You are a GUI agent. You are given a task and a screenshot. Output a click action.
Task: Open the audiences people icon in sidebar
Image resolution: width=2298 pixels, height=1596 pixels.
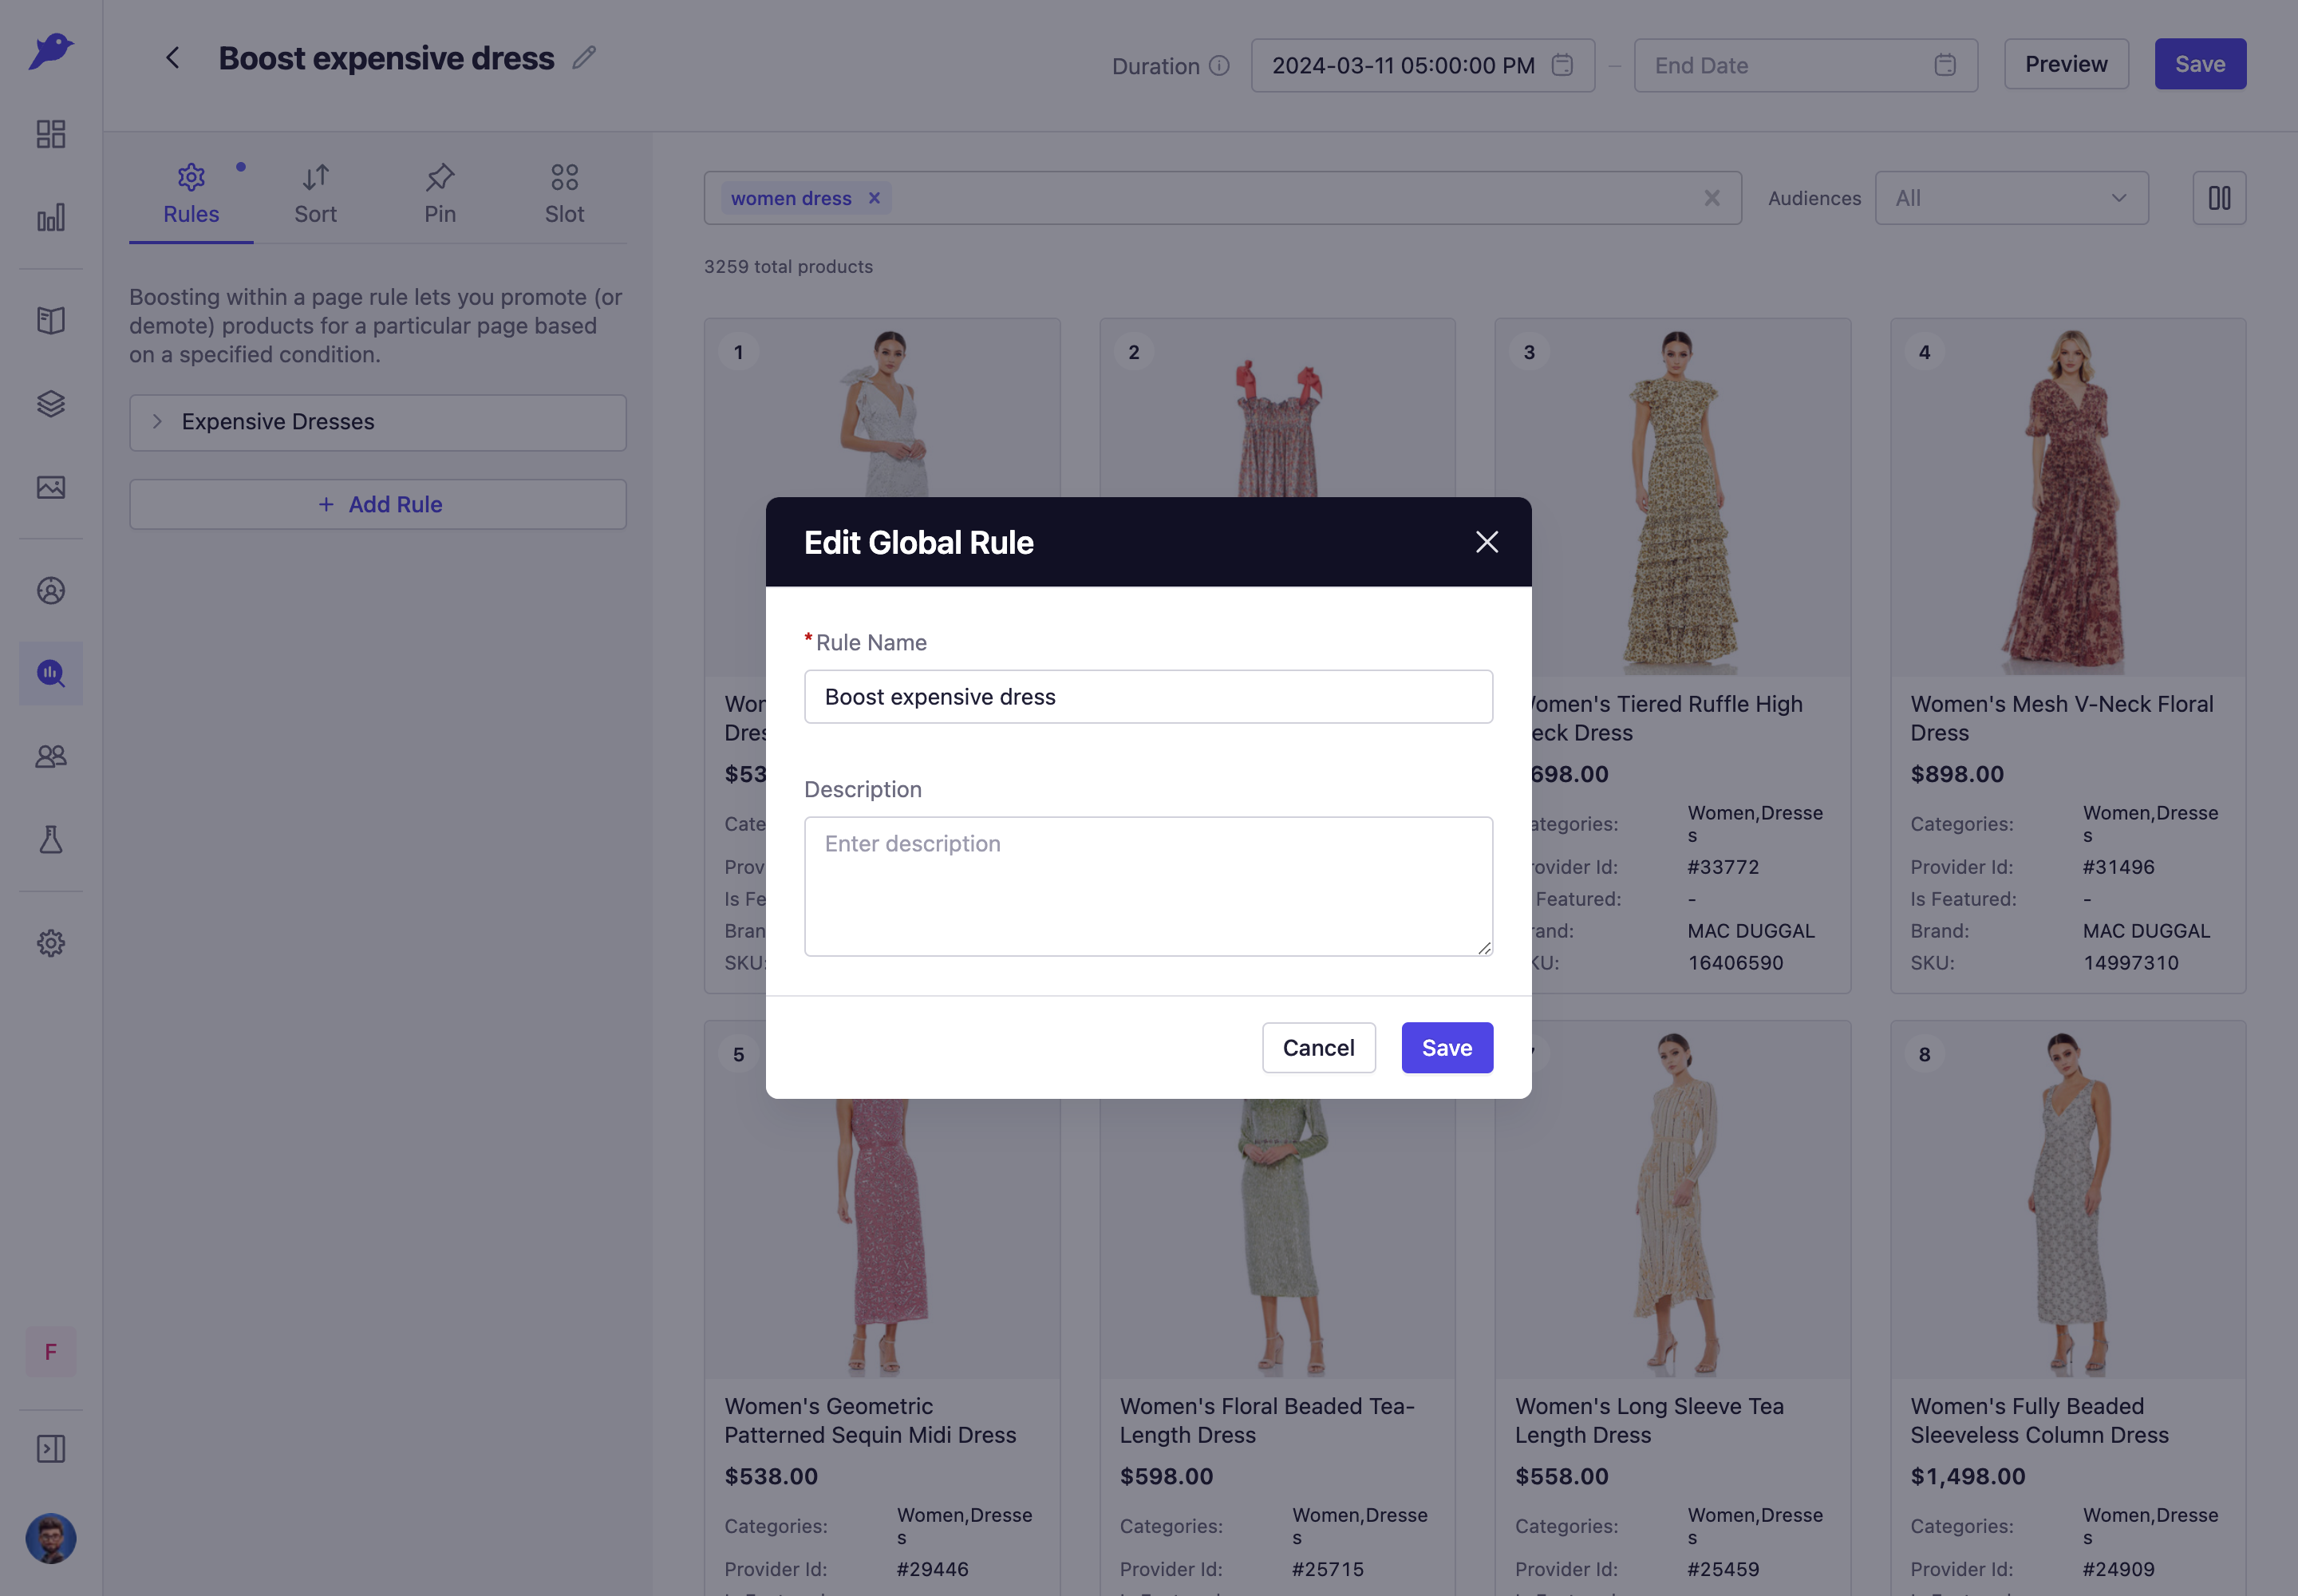point(51,756)
